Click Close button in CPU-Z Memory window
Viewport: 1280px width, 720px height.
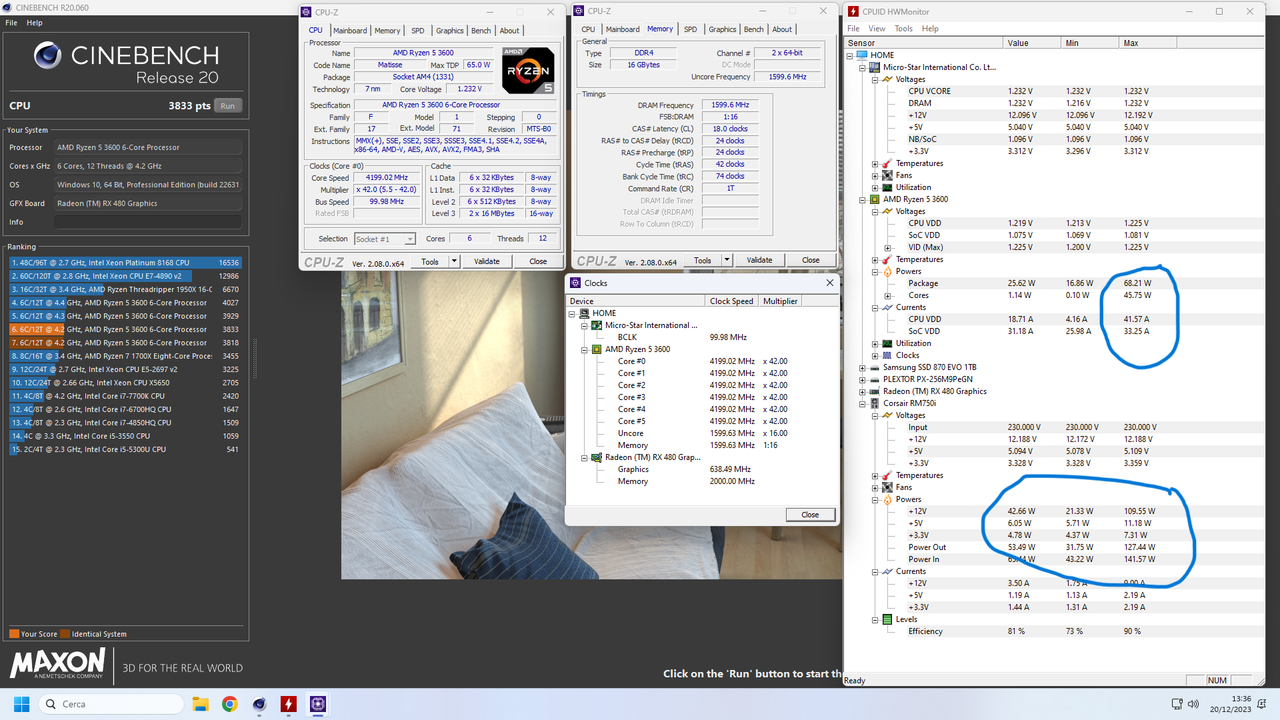tap(811, 260)
